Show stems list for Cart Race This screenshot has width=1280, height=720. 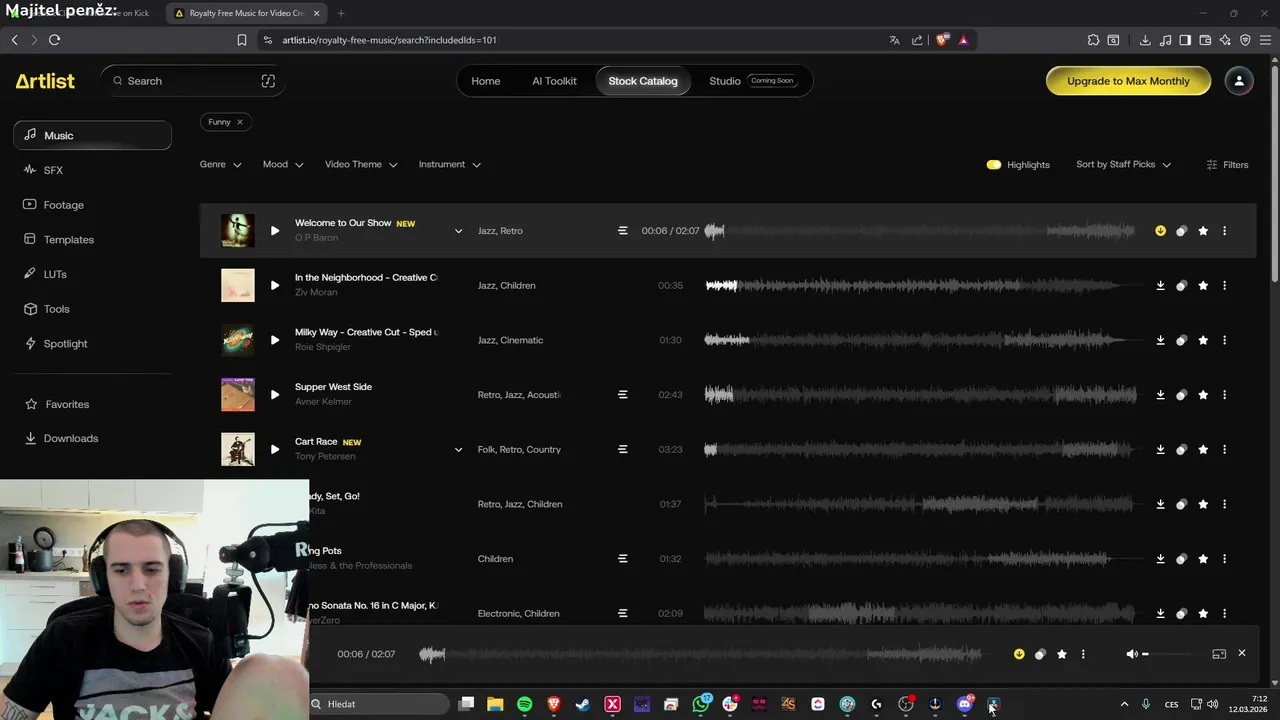click(x=622, y=450)
